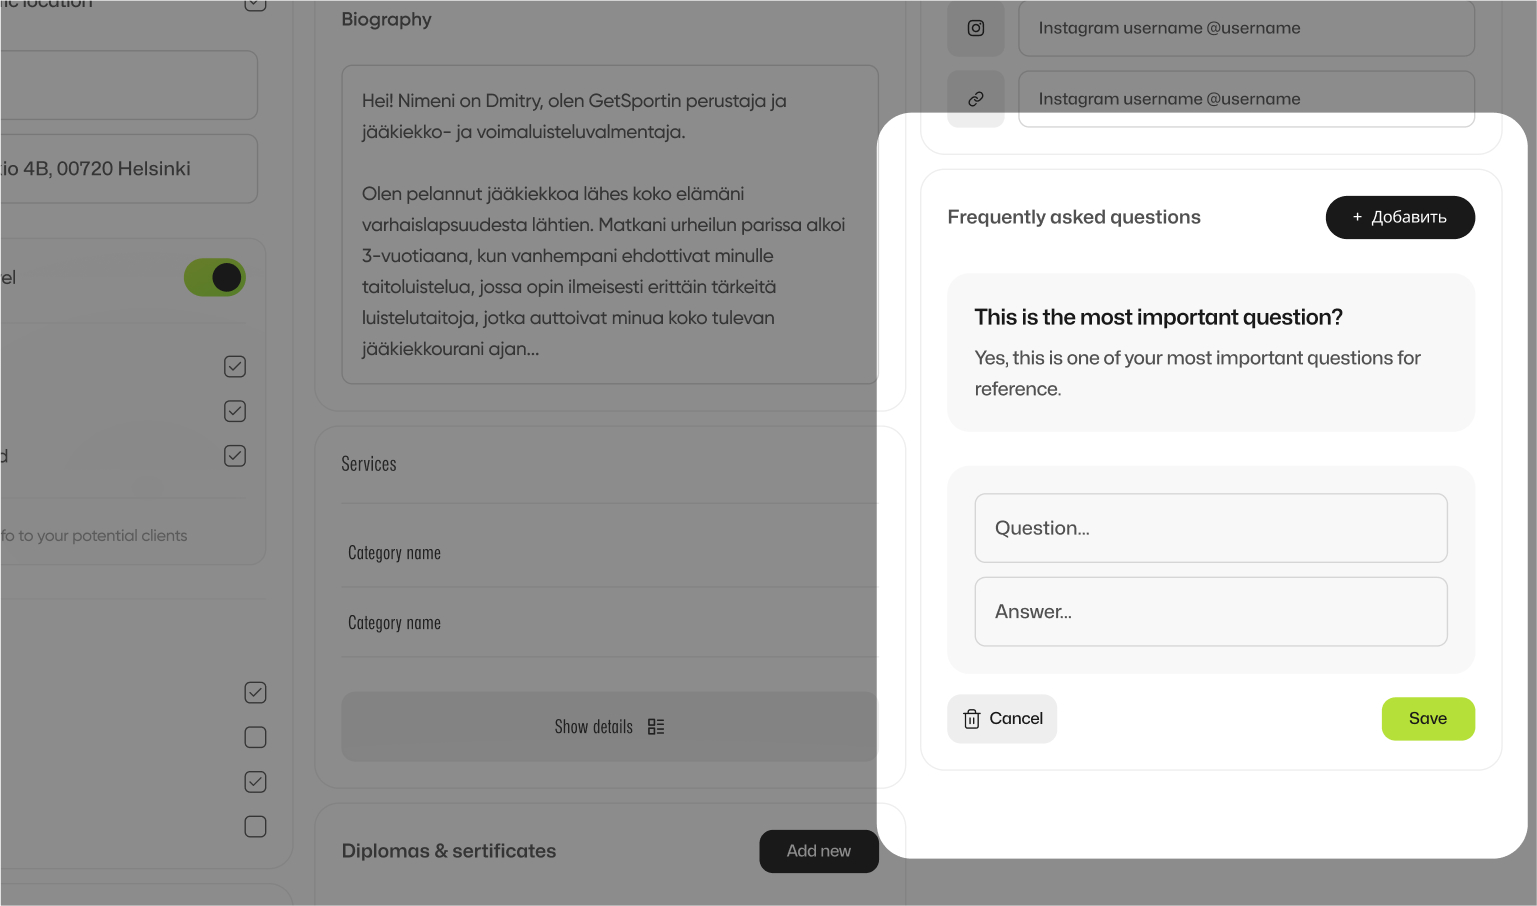Toggle the green switch on the left panel
1537x906 pixels.
(215, 277)
